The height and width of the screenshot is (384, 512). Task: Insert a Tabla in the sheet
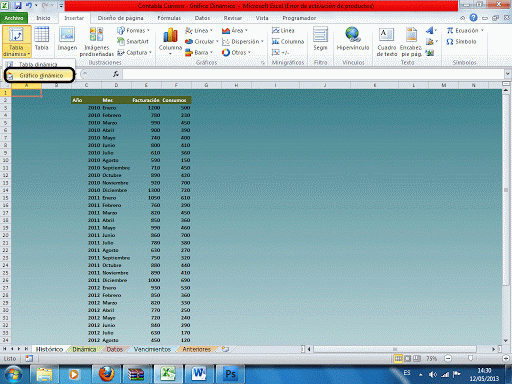pyautogui.click(x=42, y=40)
